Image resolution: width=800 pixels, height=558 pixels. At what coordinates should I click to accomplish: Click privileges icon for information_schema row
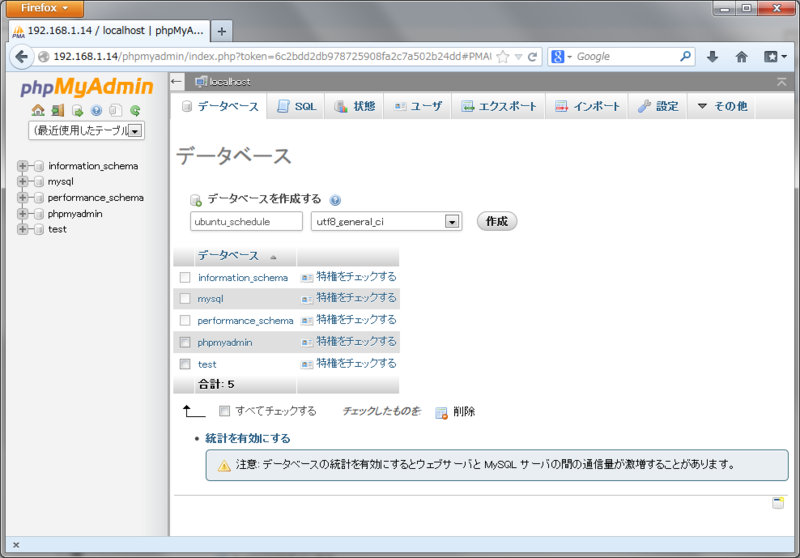(307, 277)
